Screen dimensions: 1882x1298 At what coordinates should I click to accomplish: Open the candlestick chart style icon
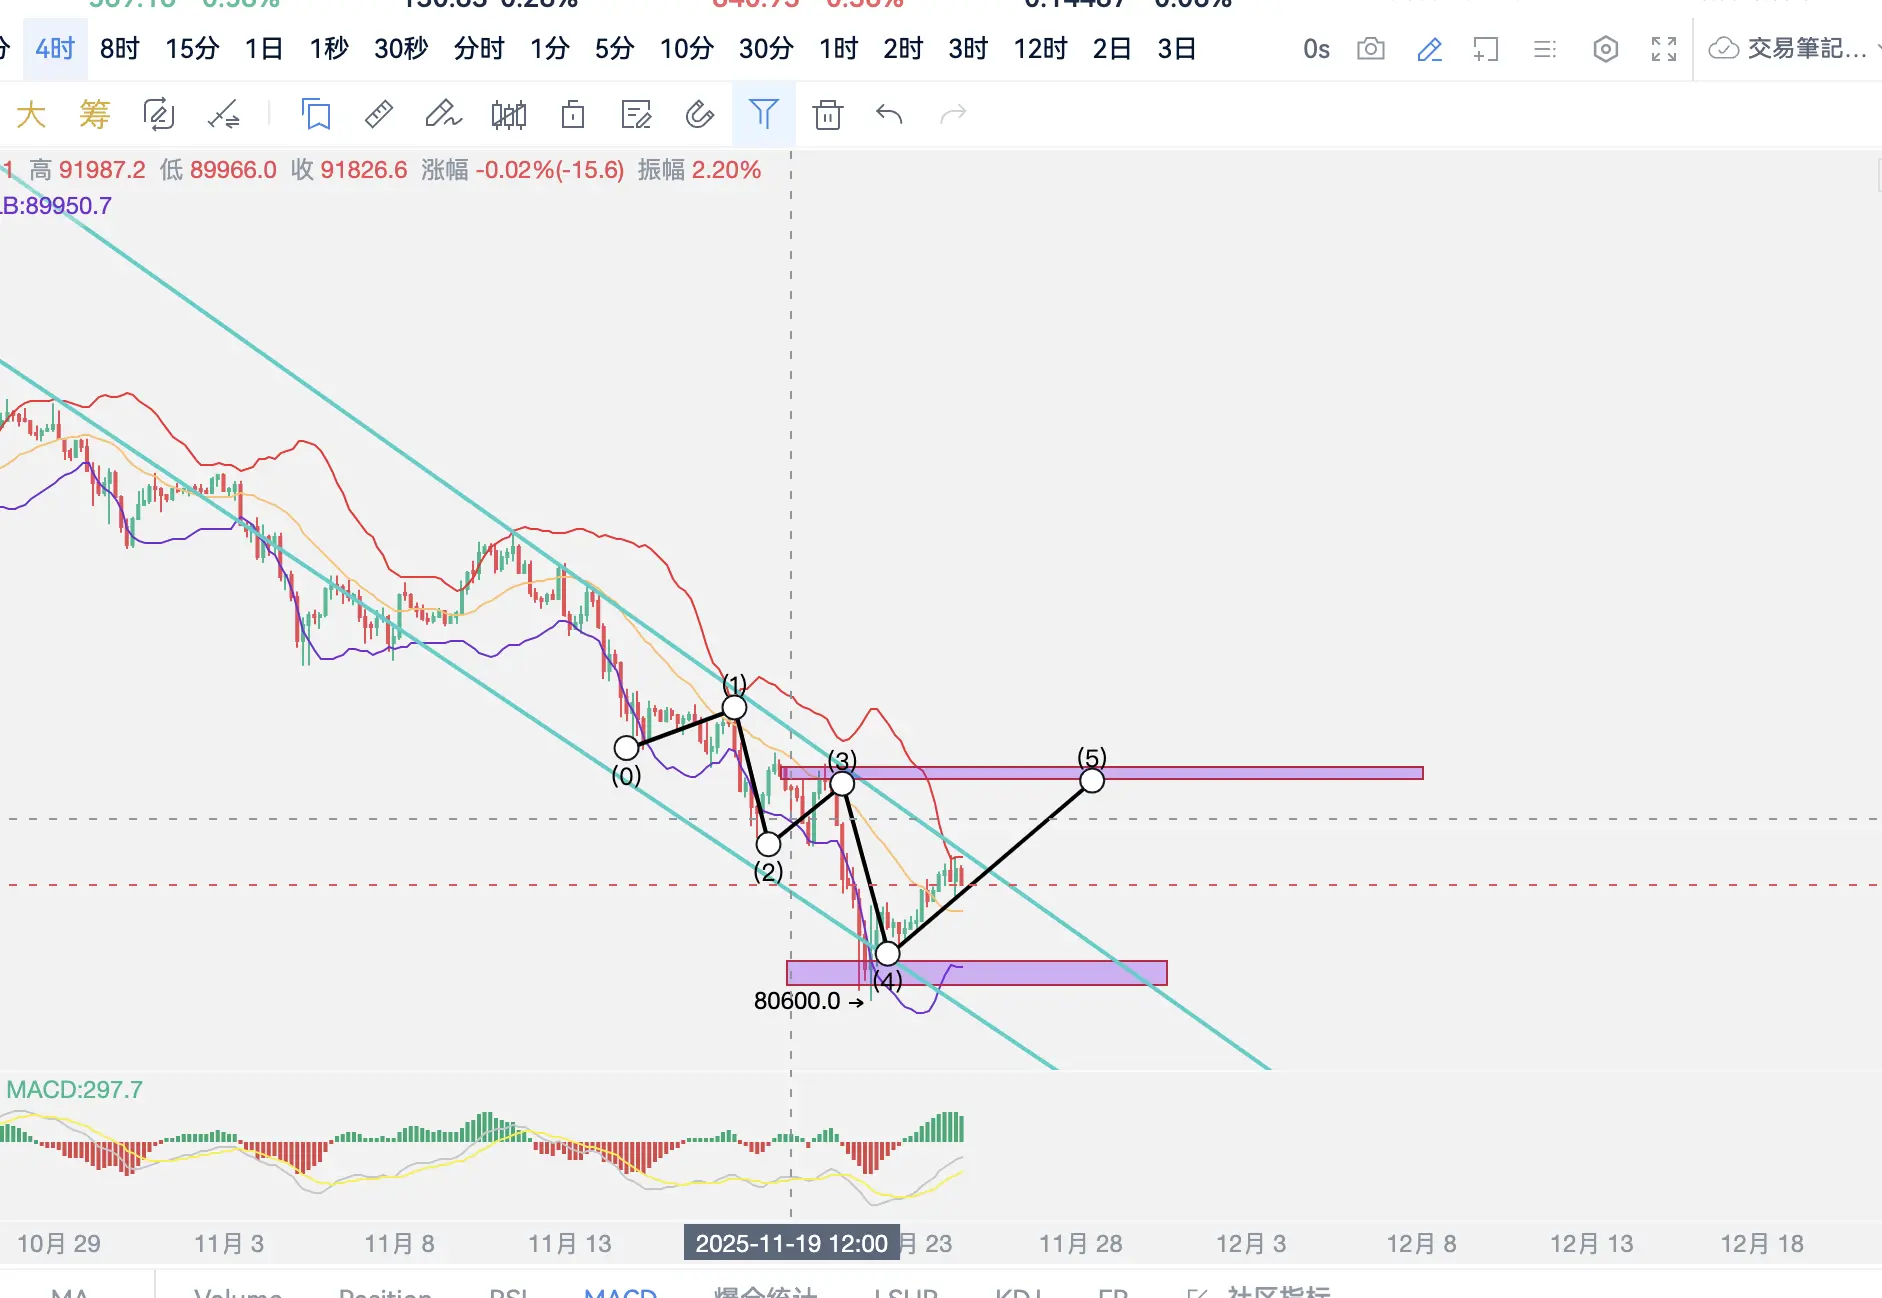[x=509, y=115]
